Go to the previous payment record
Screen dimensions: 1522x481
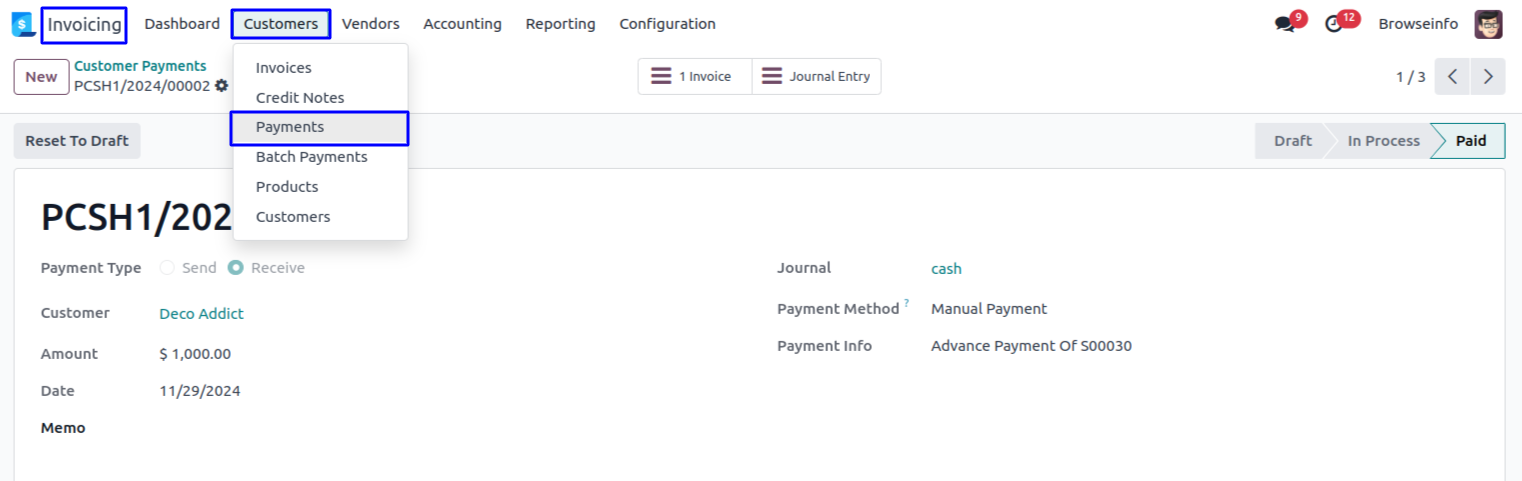click(x=1452, y=76)
